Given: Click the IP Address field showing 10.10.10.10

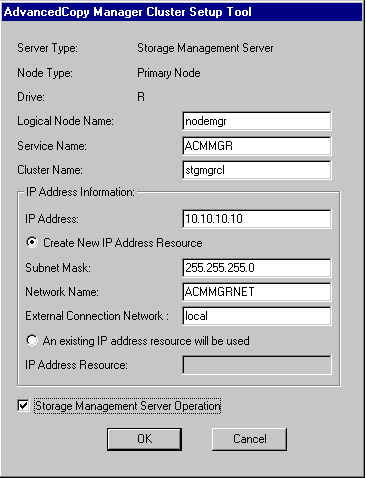Looking at the screenshot, I should pyautogui.click(x=257, y=219).
